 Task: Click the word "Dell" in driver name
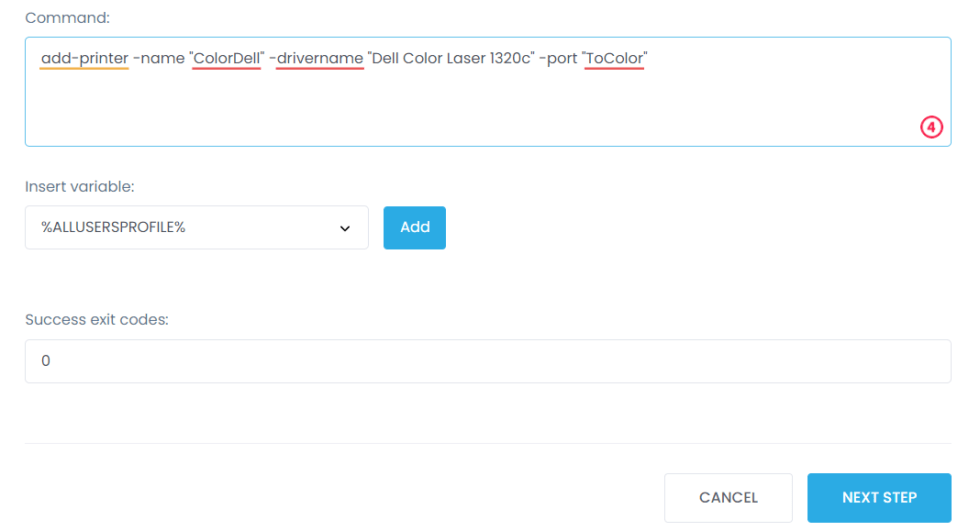[x=388, y=59]
